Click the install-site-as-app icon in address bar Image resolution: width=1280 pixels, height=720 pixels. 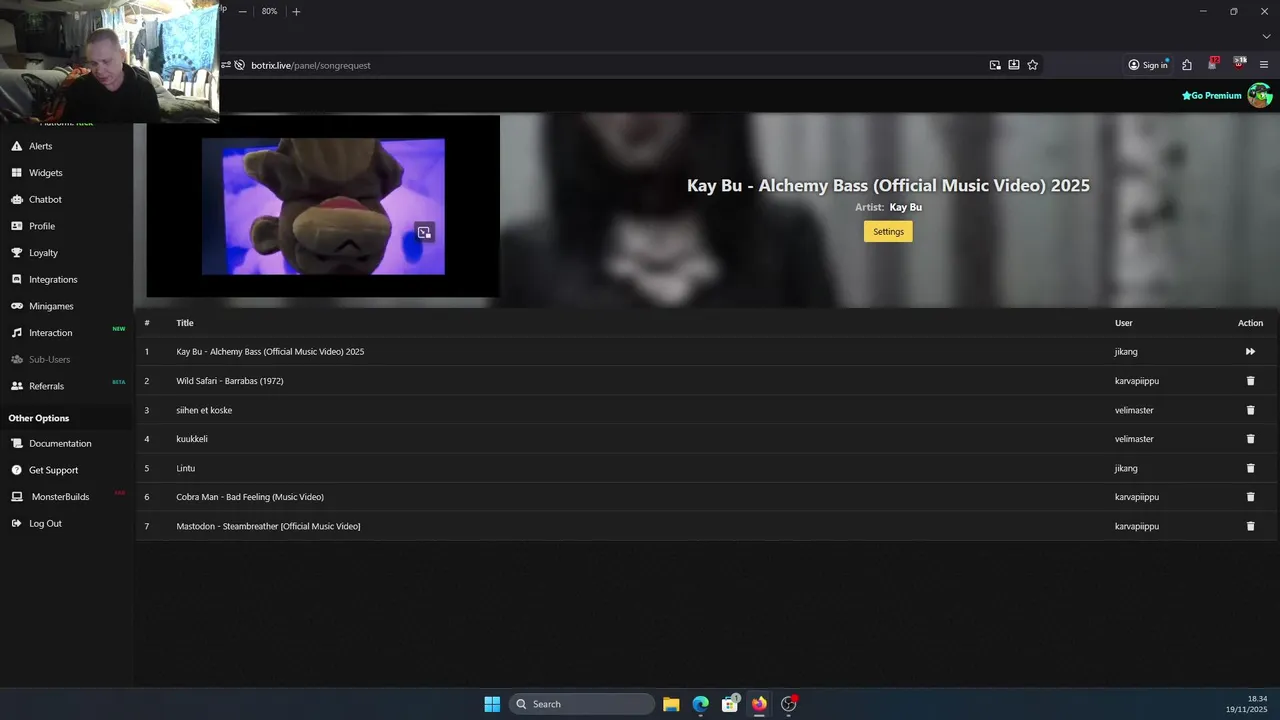coord(1014,65)
